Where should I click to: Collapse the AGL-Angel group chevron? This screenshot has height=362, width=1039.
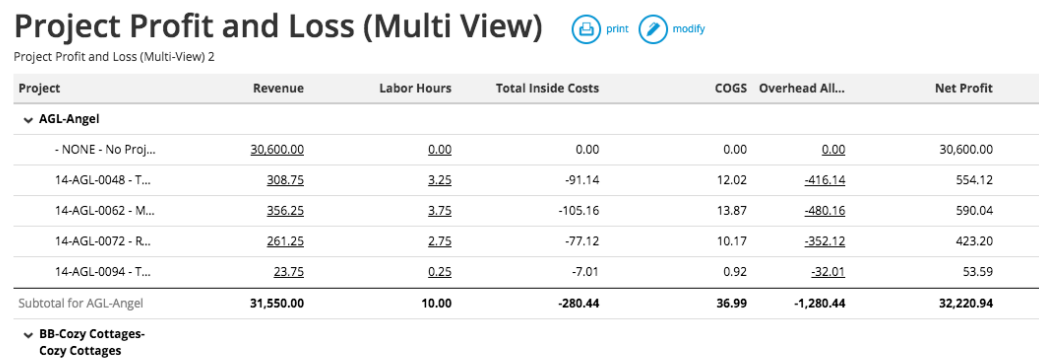tap(28, 120)
